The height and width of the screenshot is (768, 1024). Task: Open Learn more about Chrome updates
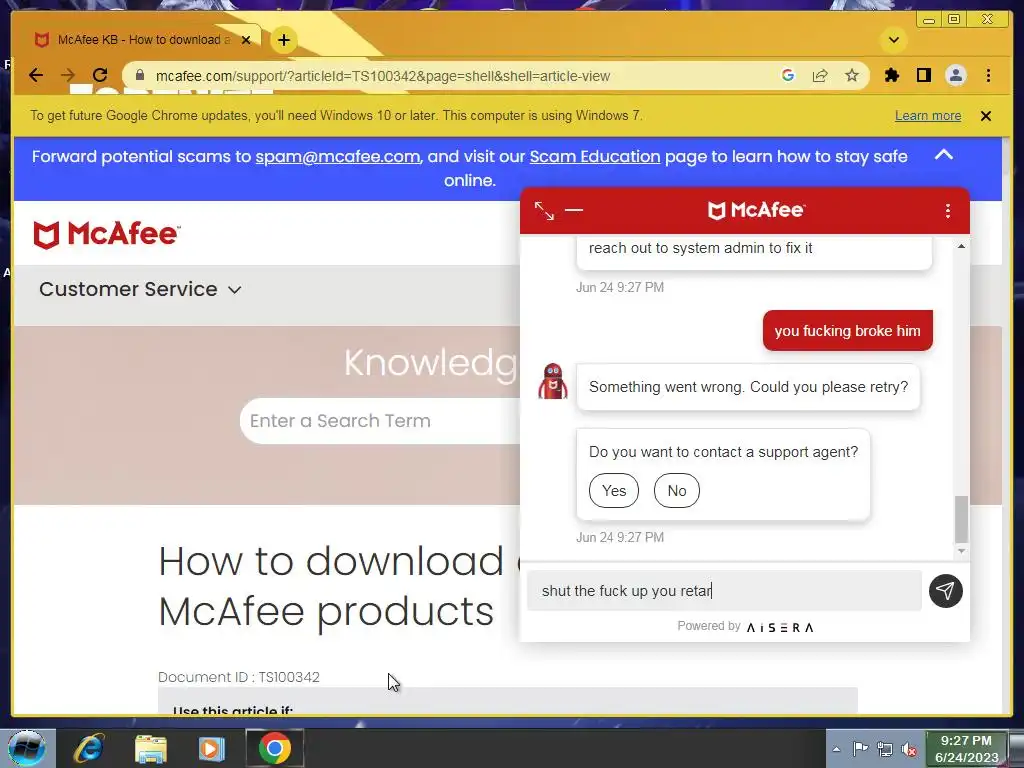[x=927, y=116]
